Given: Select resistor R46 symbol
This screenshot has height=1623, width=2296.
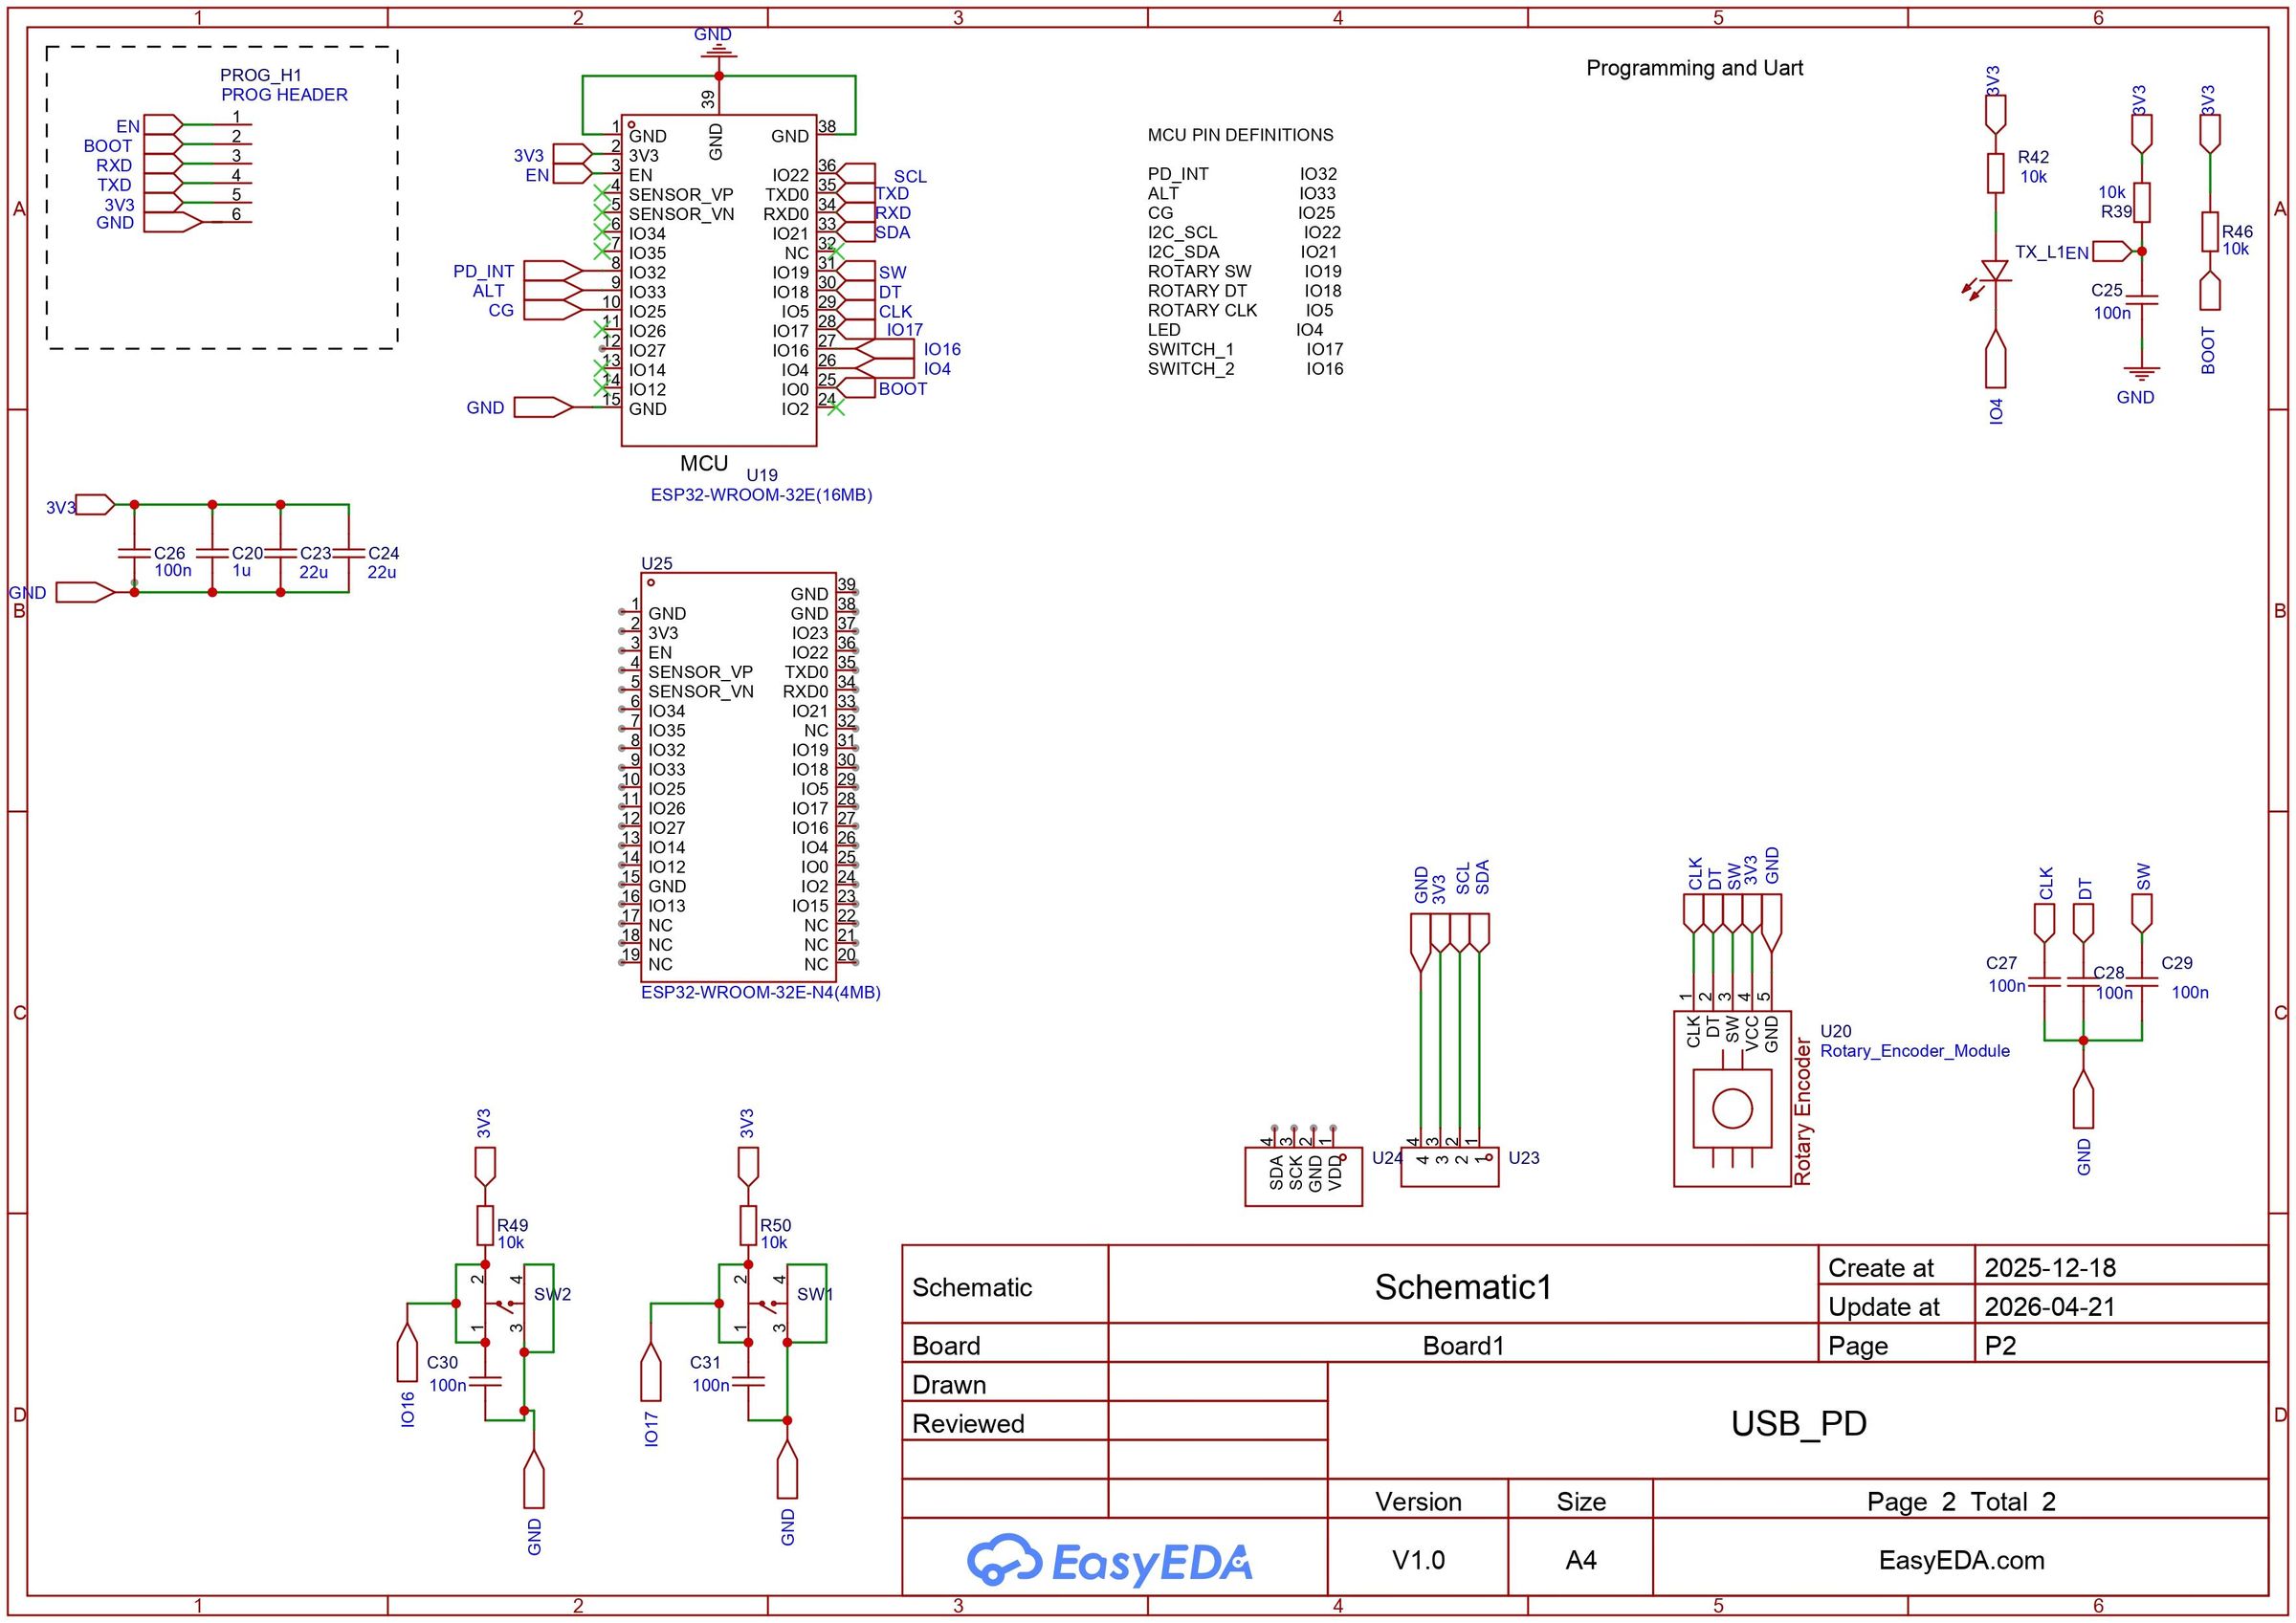Looking at the screenshot, I should coord(2210,232).
